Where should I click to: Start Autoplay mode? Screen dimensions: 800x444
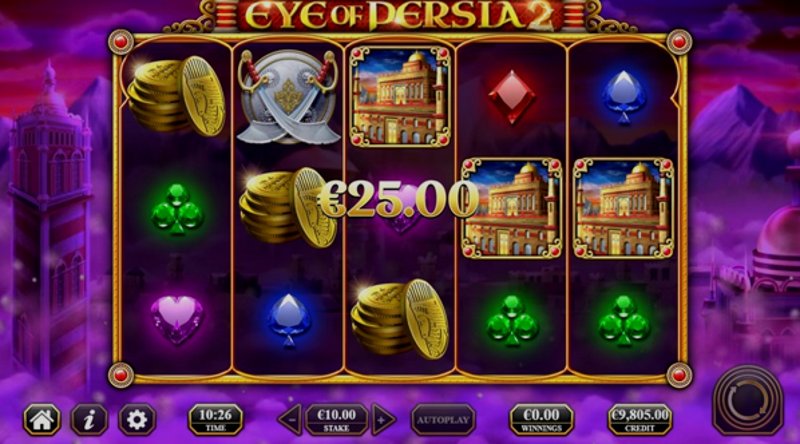443,420
